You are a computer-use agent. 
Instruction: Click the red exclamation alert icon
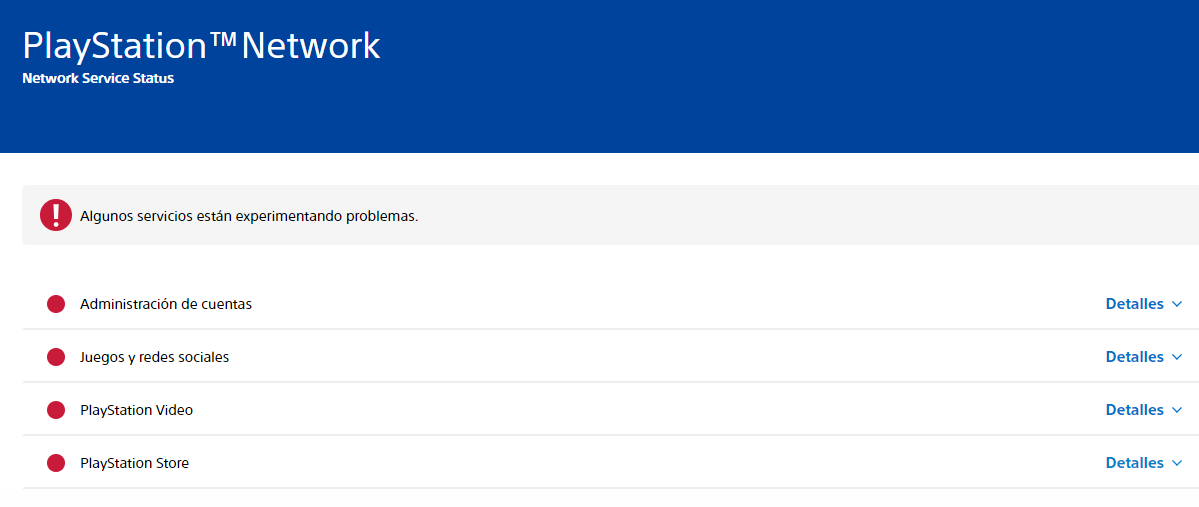56,215
